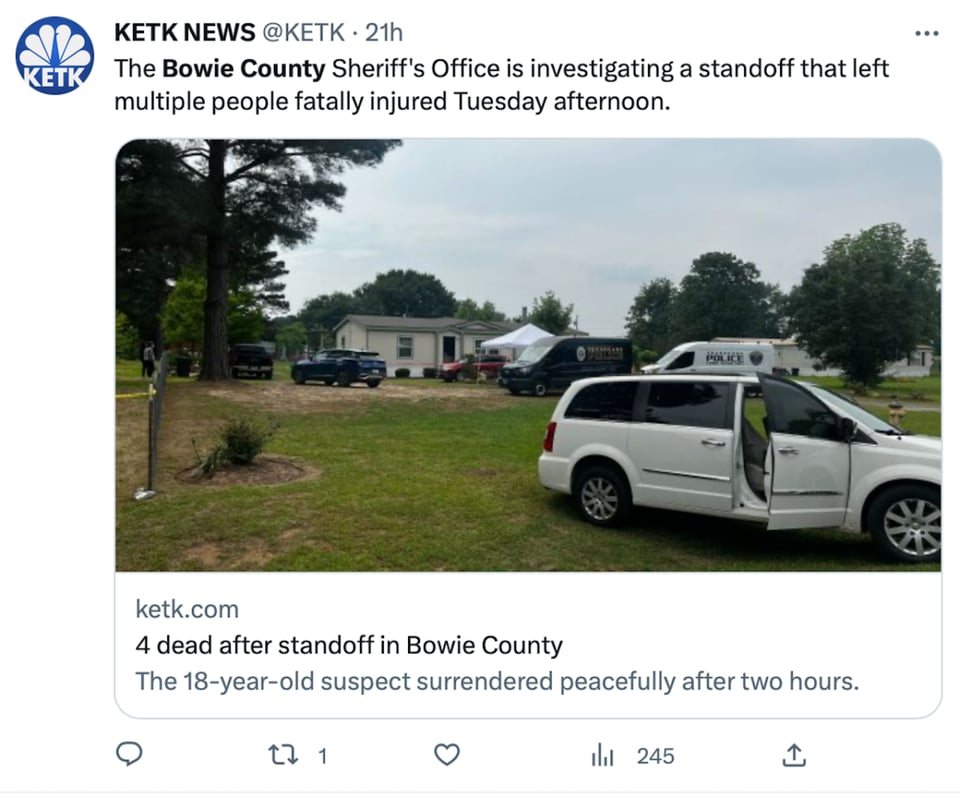
Task: Click the 18-year-old suspect card description
Action: (x=497, y=681)
